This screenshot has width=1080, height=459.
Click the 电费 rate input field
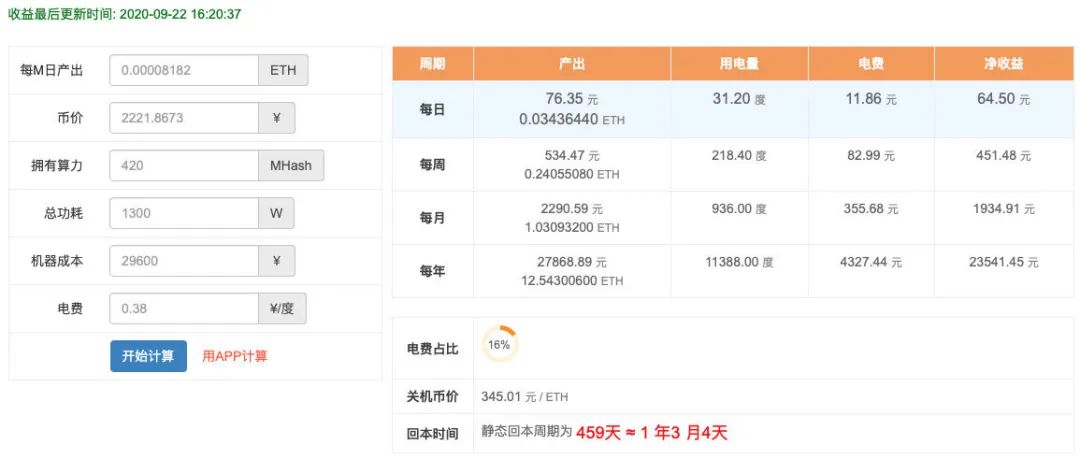tap(184, 308)
